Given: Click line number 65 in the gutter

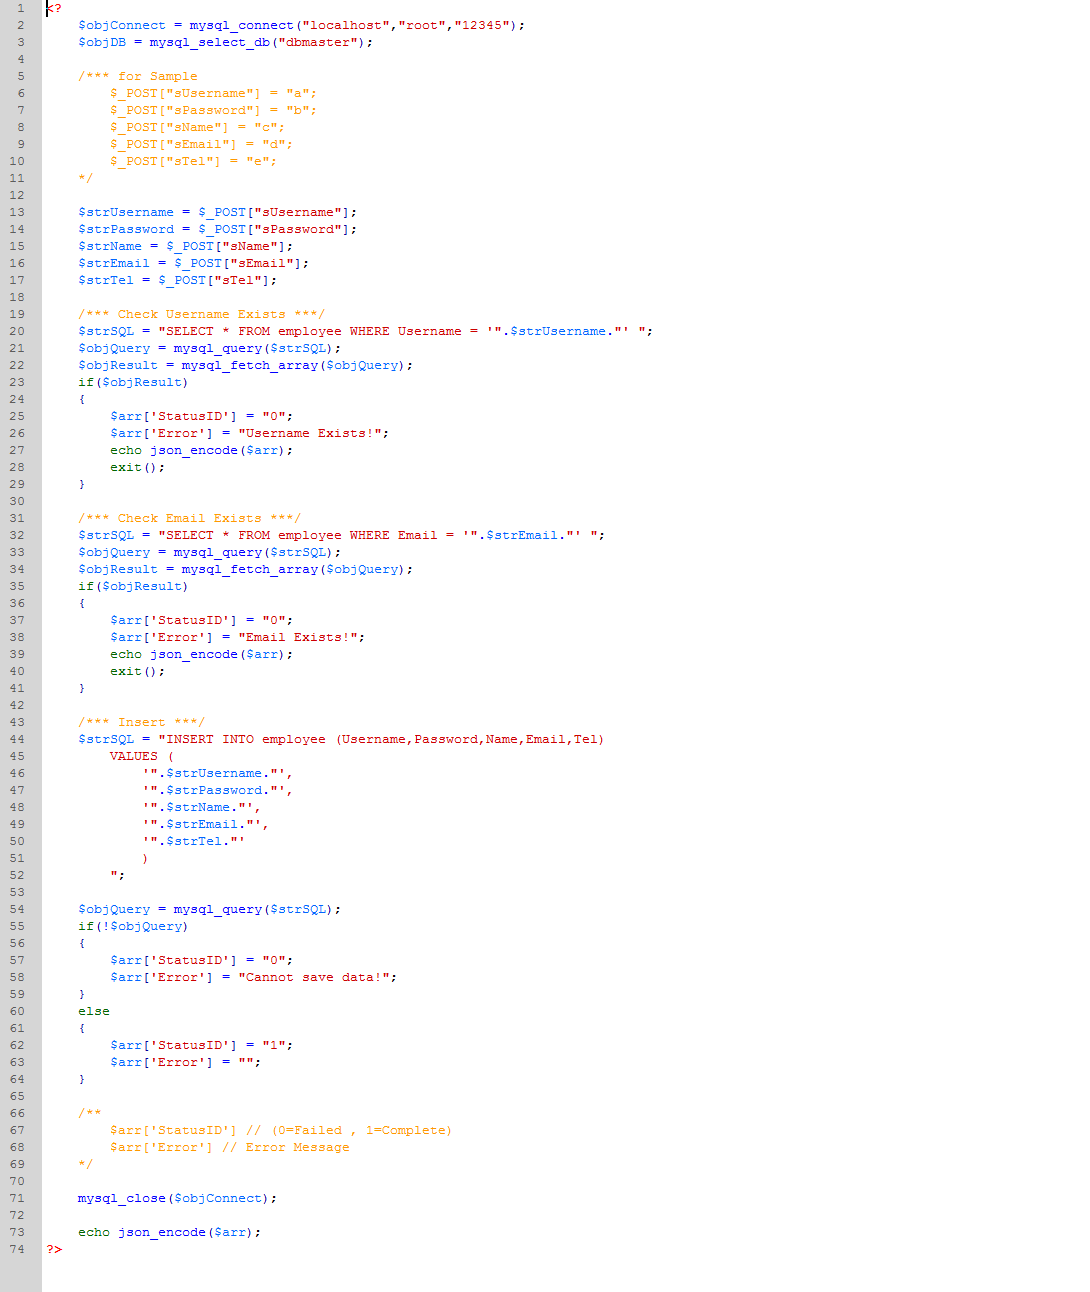Looking at the screenshot, I should 17,1096.
